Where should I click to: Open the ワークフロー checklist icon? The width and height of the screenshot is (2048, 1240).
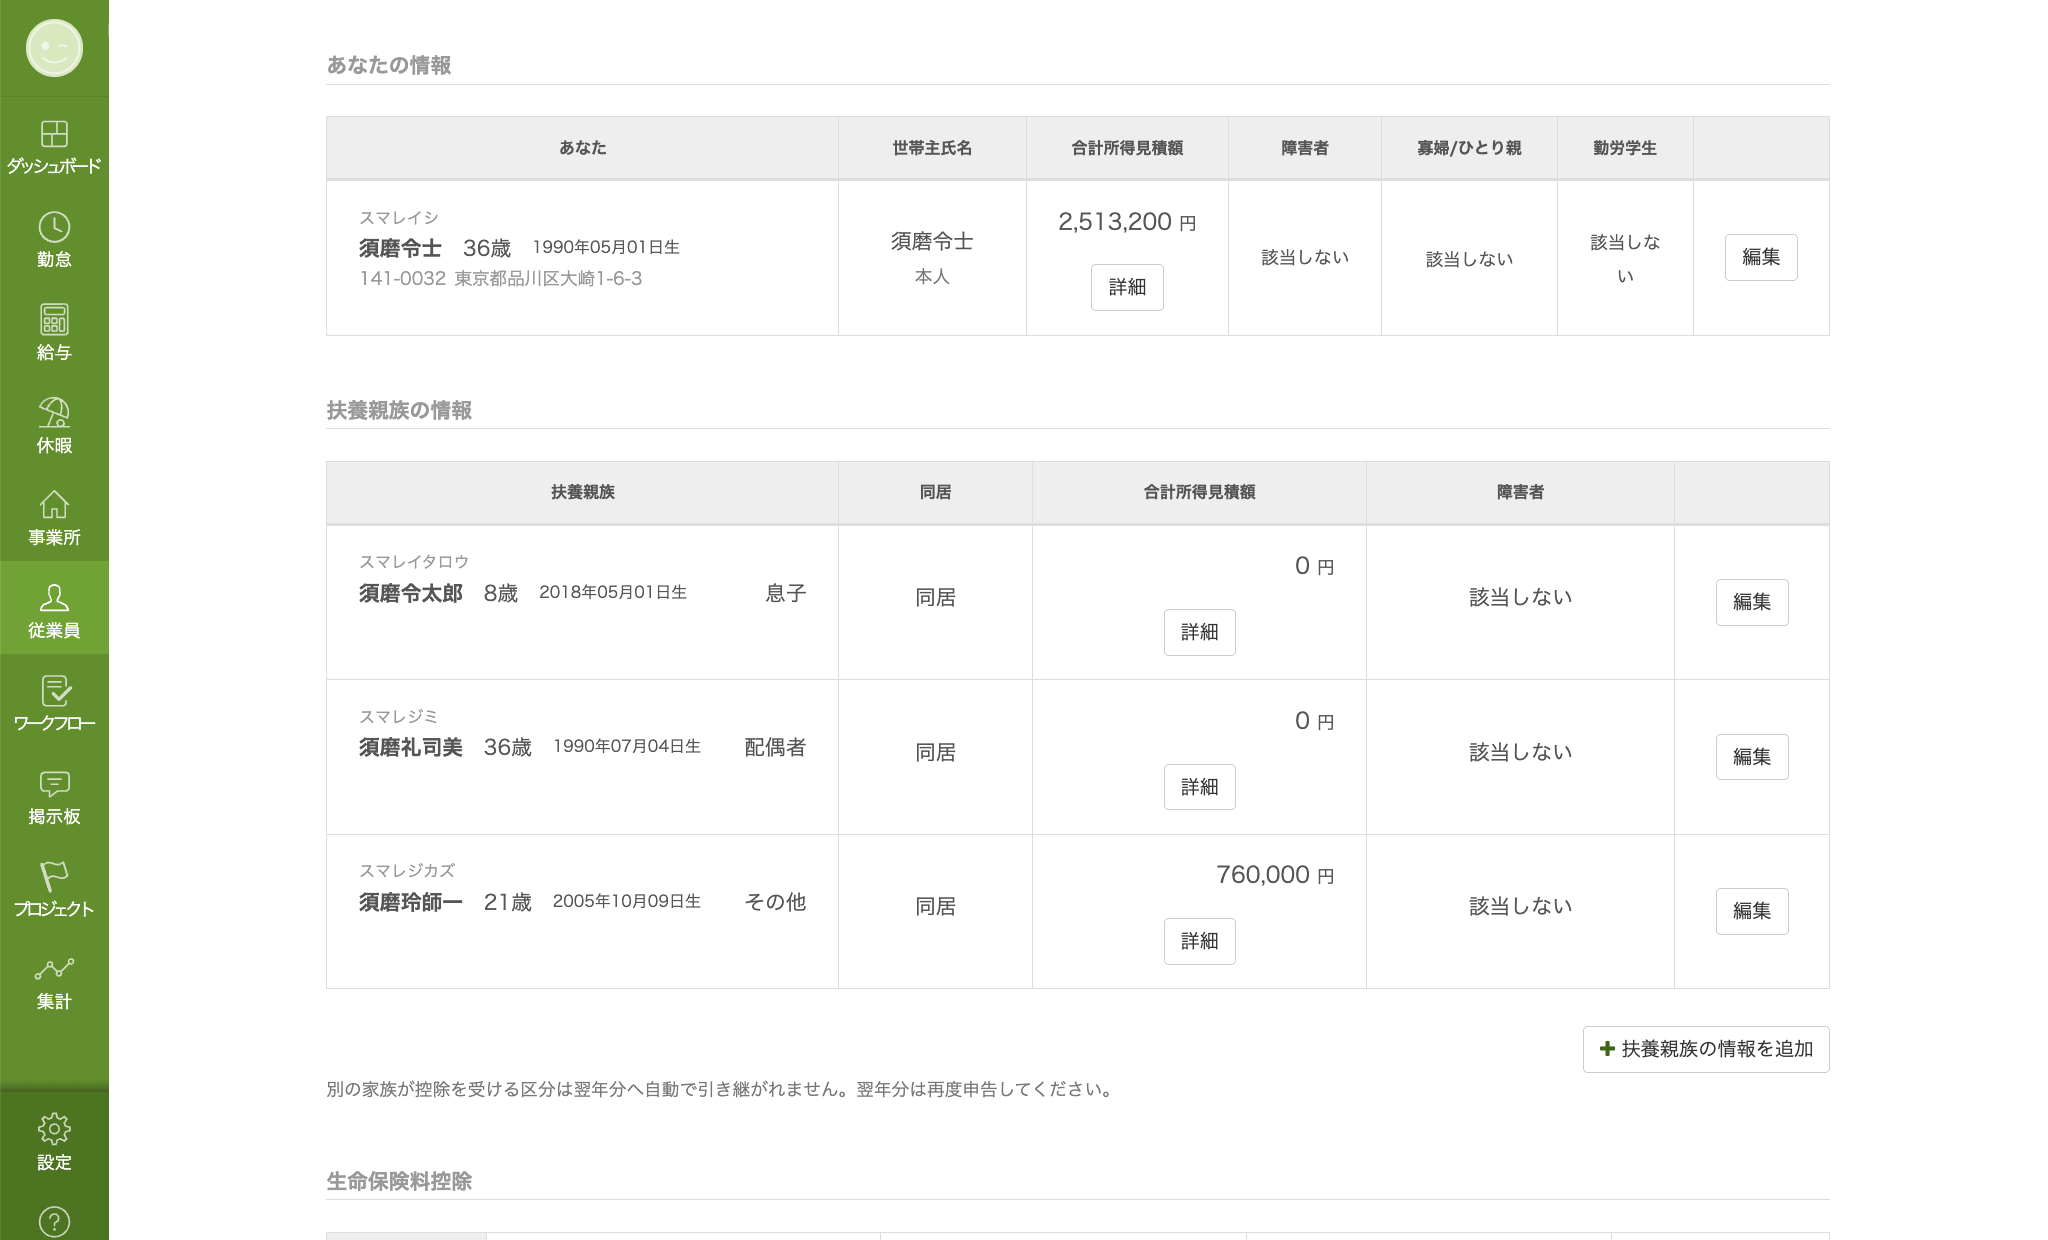click(54, 691)
